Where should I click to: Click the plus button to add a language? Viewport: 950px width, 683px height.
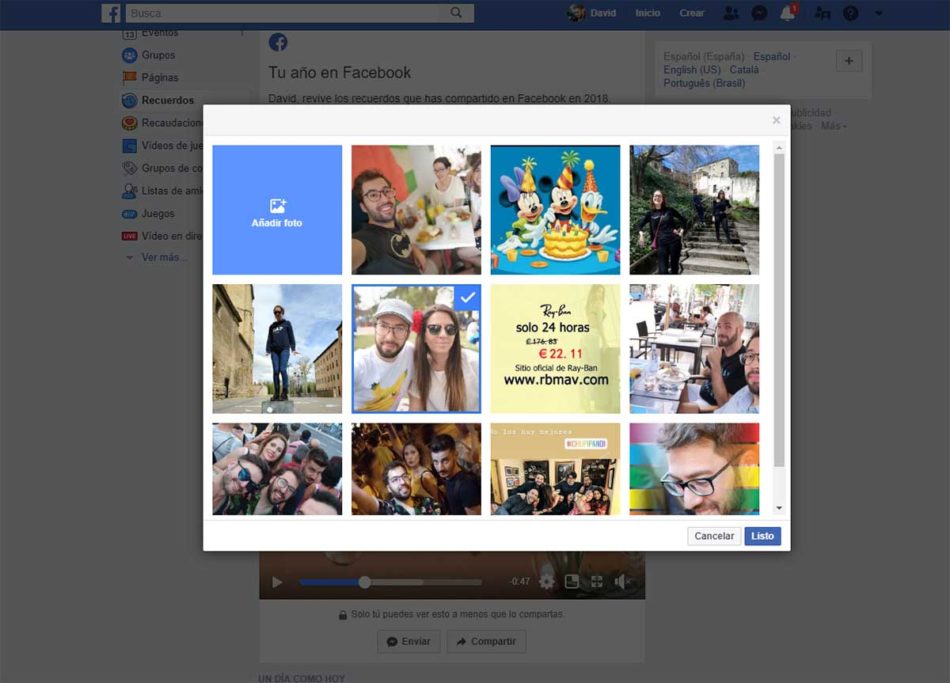point(849,61)
